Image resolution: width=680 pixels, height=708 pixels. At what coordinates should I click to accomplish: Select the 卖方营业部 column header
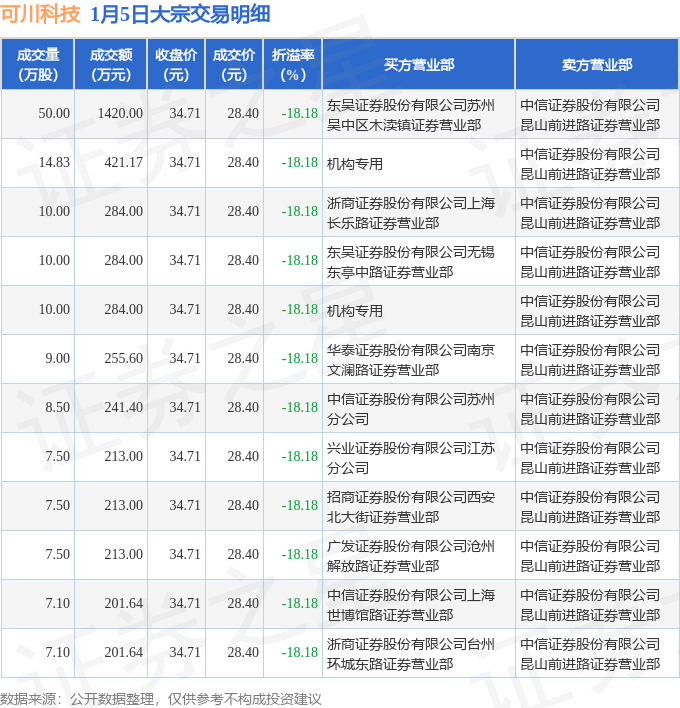596,65
